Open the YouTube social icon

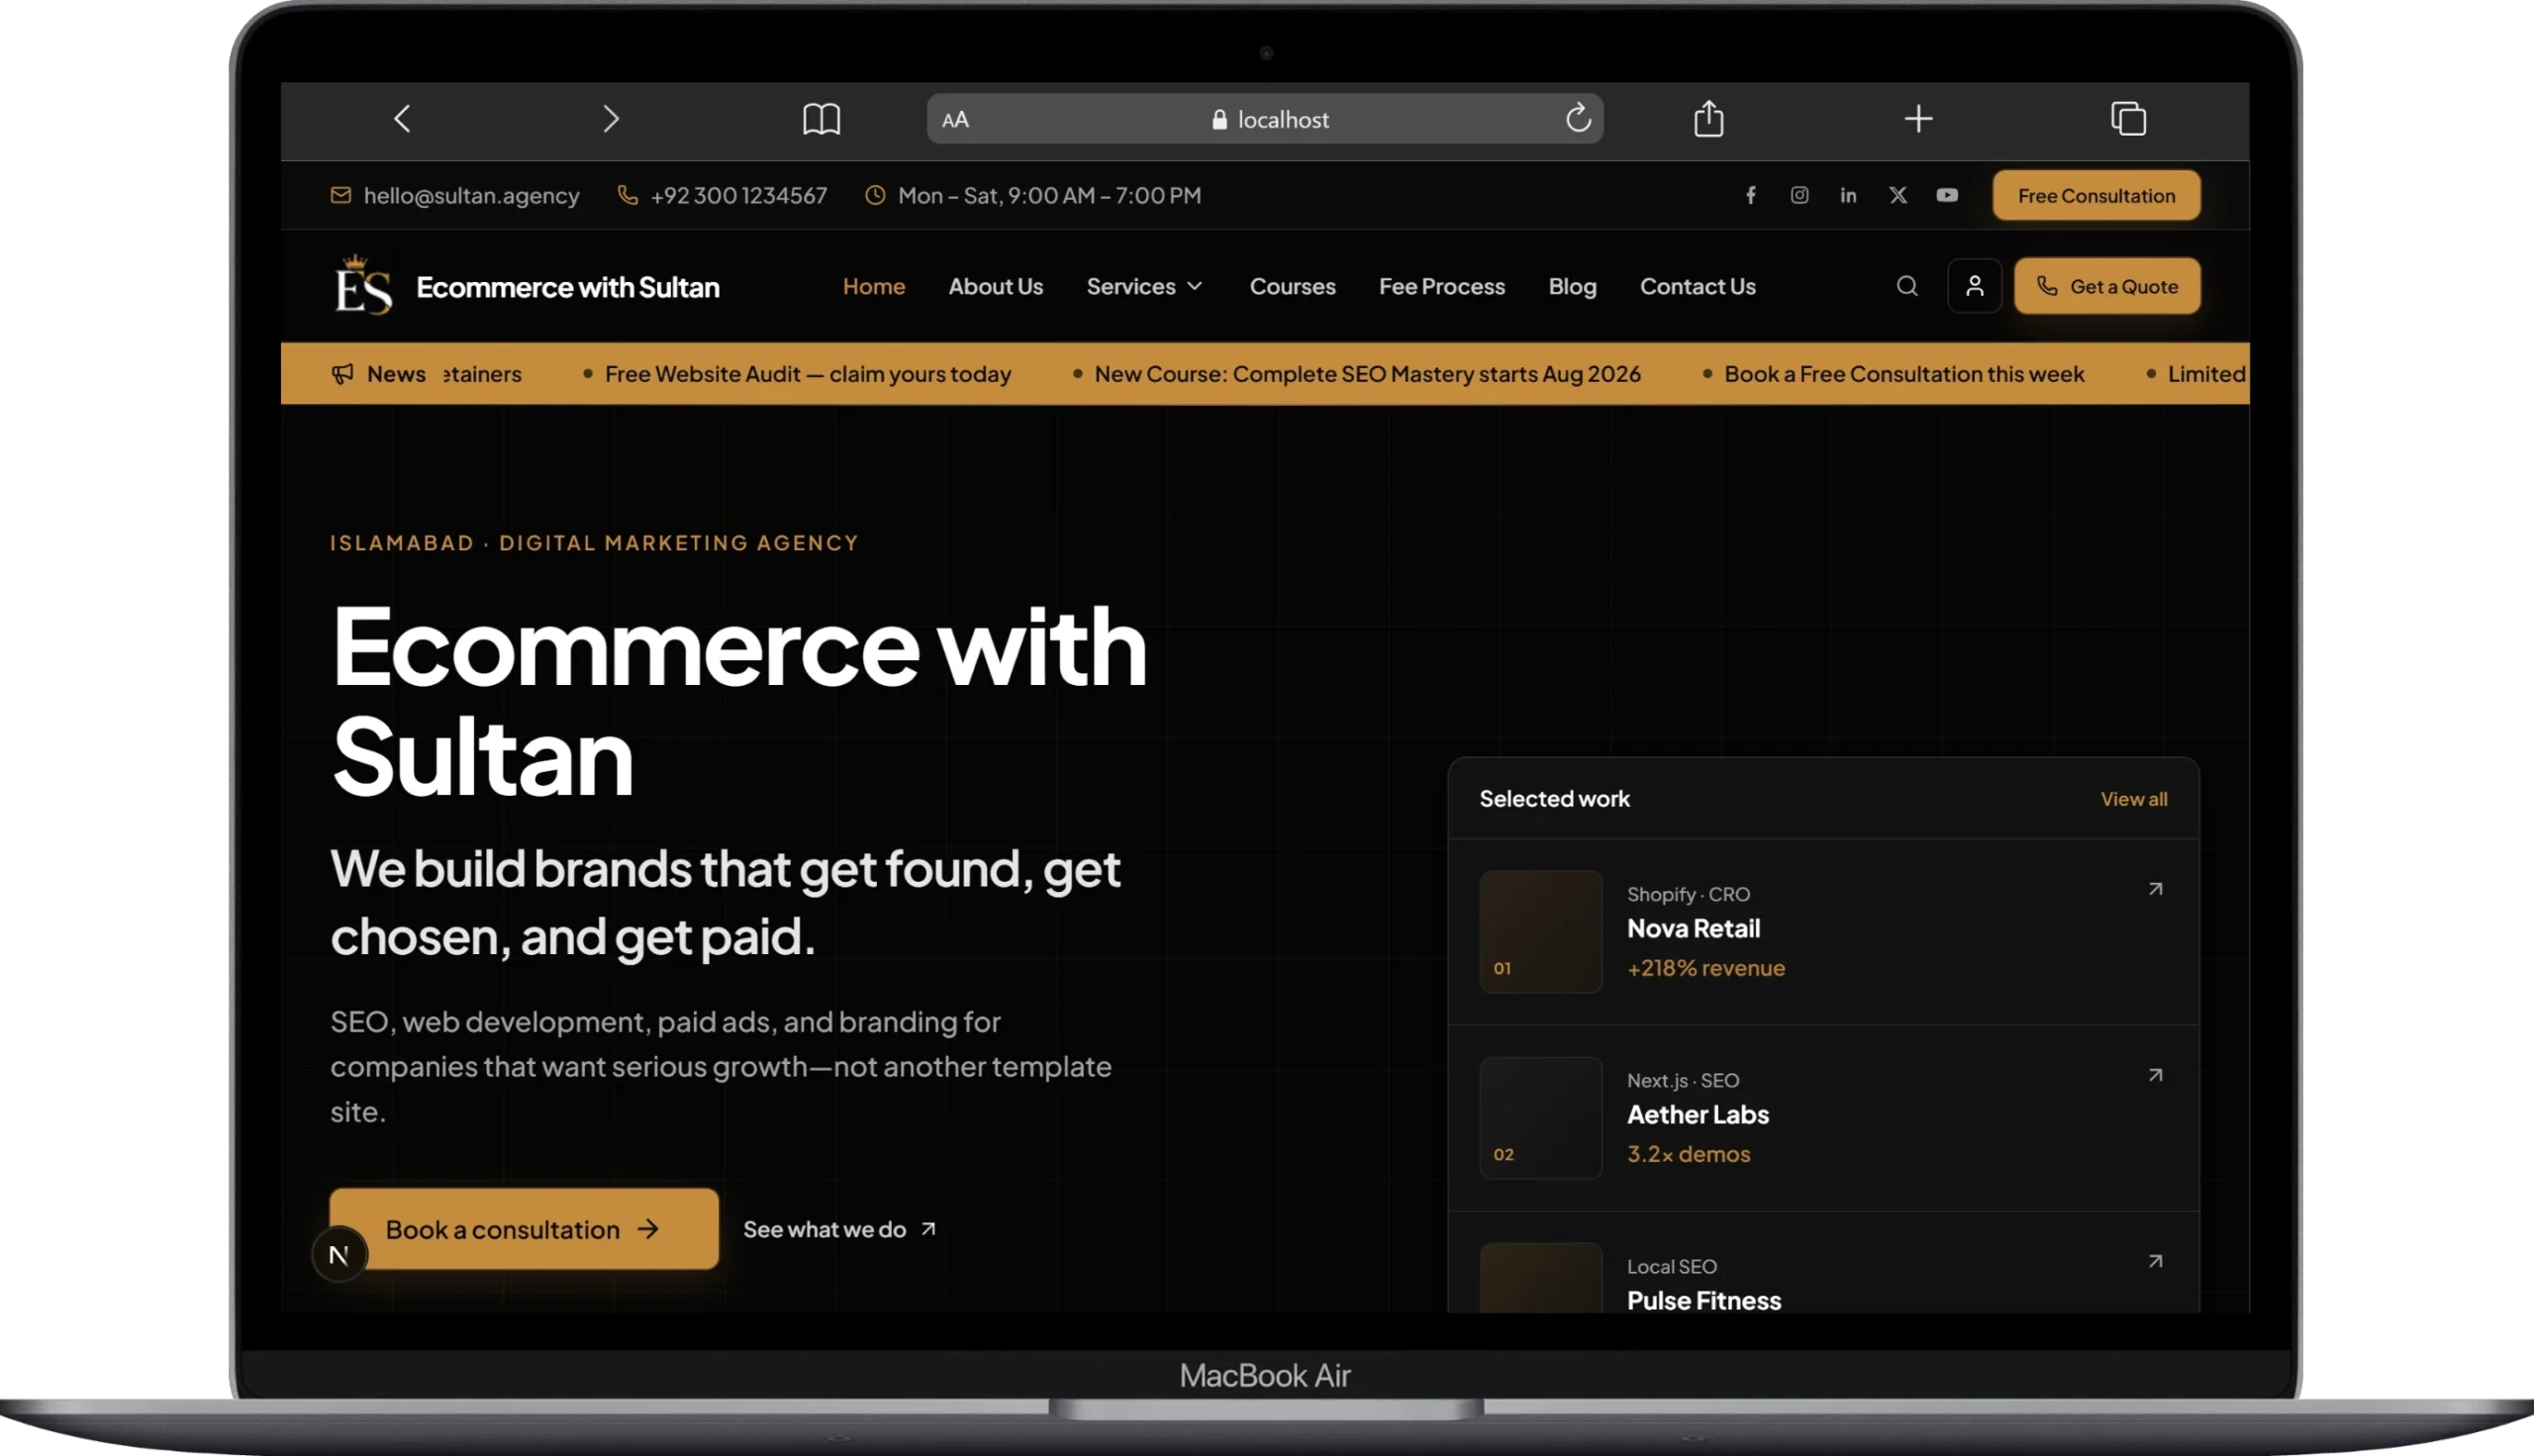tap(1947, 195)
